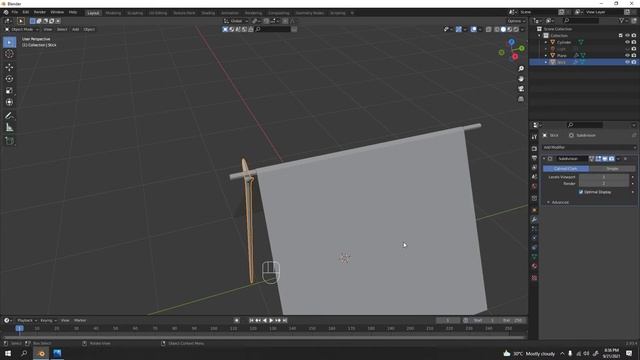This screenshot has width=640, height=360.
Task: Adjust the Levels Viewport value field
Action: (604, 177)
